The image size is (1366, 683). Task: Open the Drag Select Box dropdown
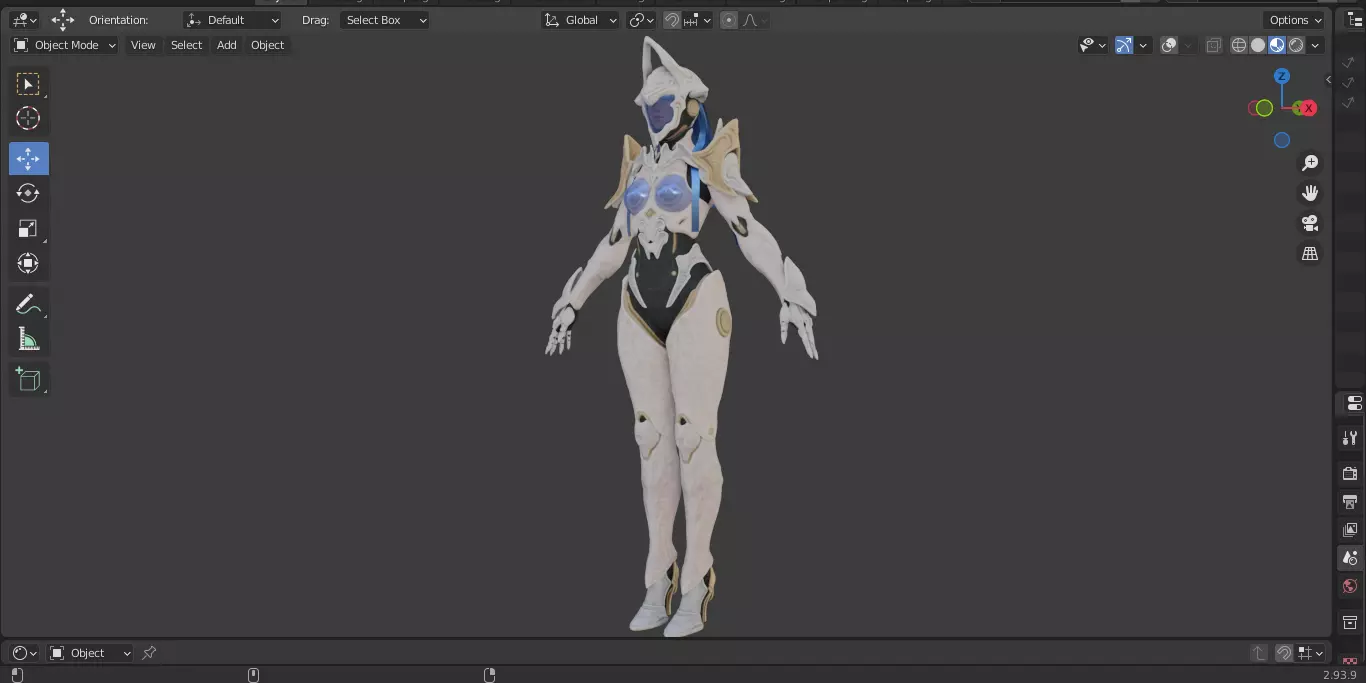click(385, 20)
